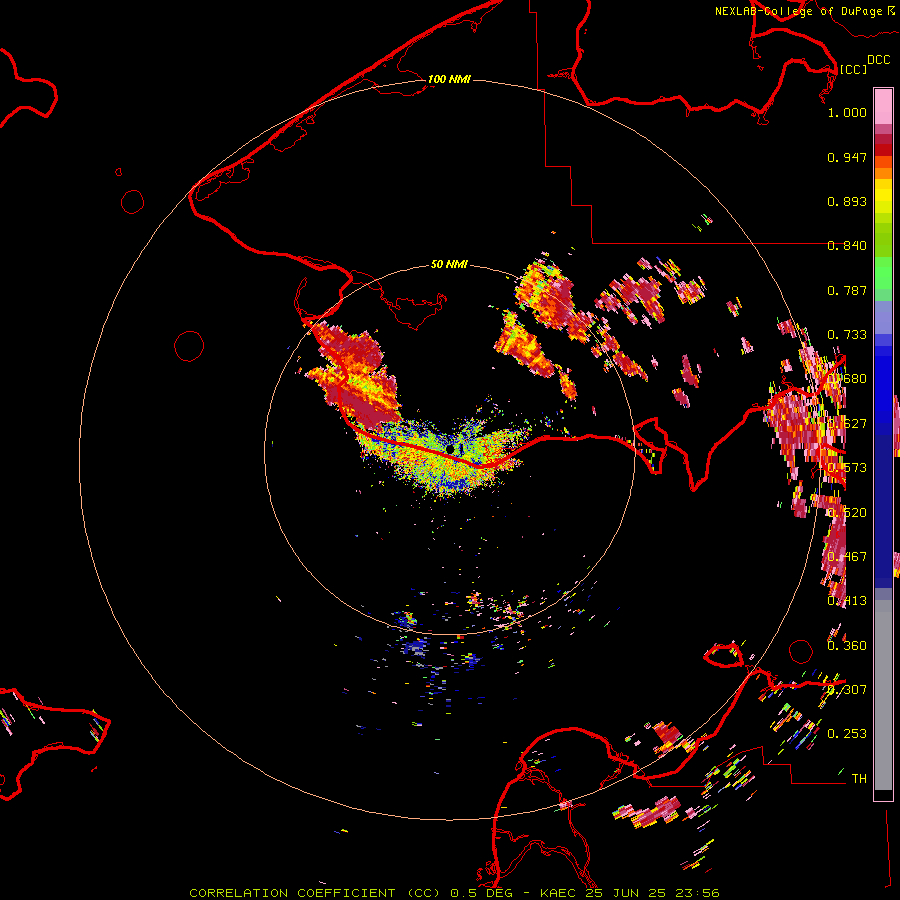The image size is (900, 900).
Task: Click the "DCC" label above color bar
Action: [879, 60]
